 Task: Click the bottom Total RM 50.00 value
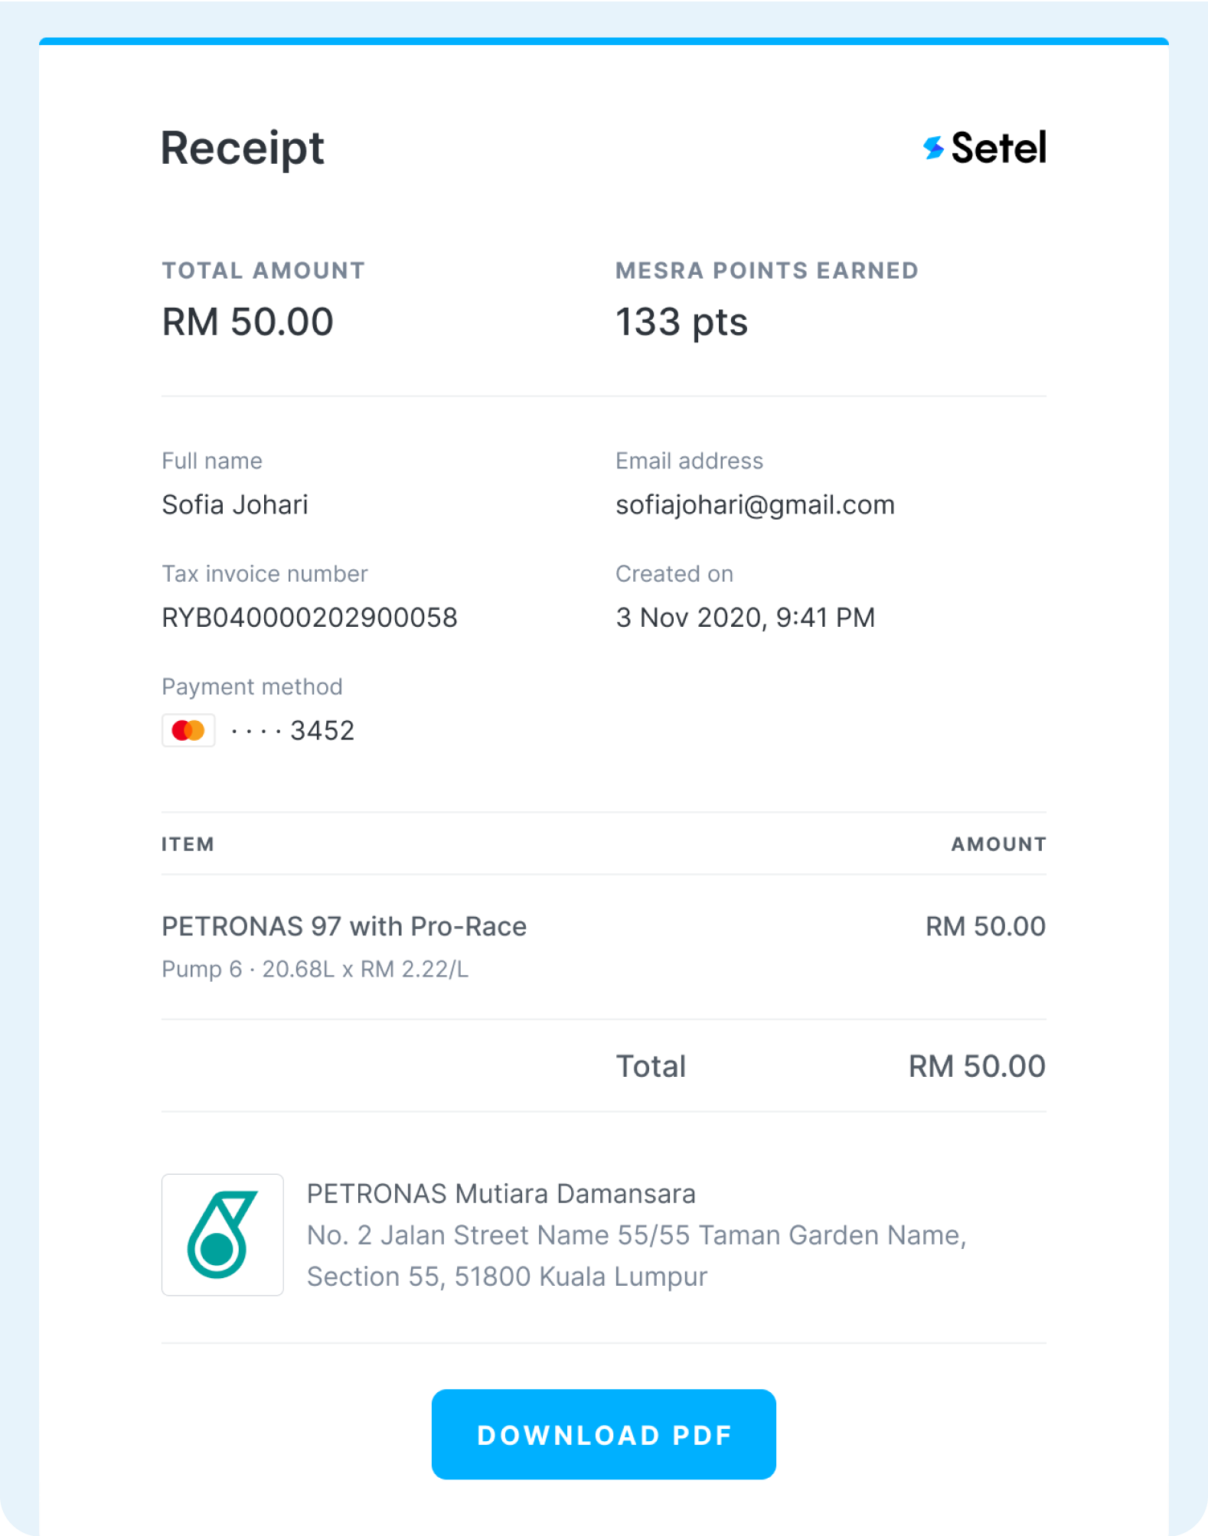coord(976,1067)
